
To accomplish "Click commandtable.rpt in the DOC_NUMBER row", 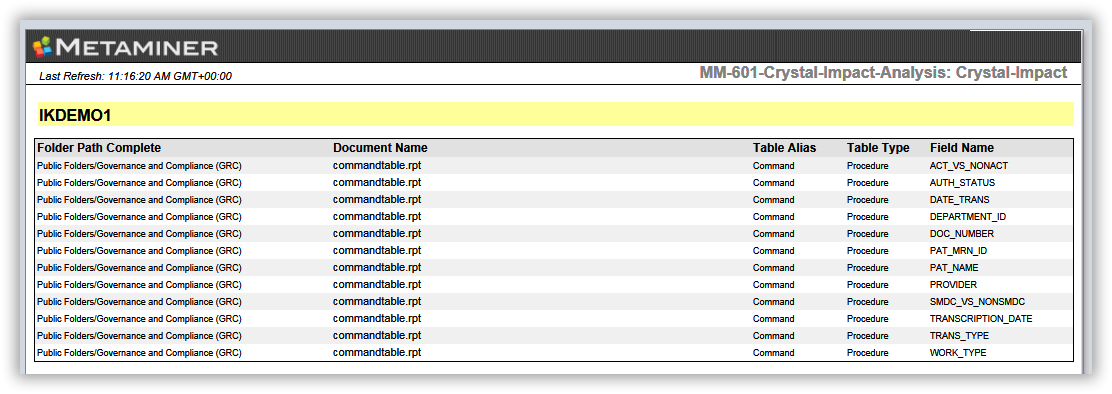I will coord(377,233).
